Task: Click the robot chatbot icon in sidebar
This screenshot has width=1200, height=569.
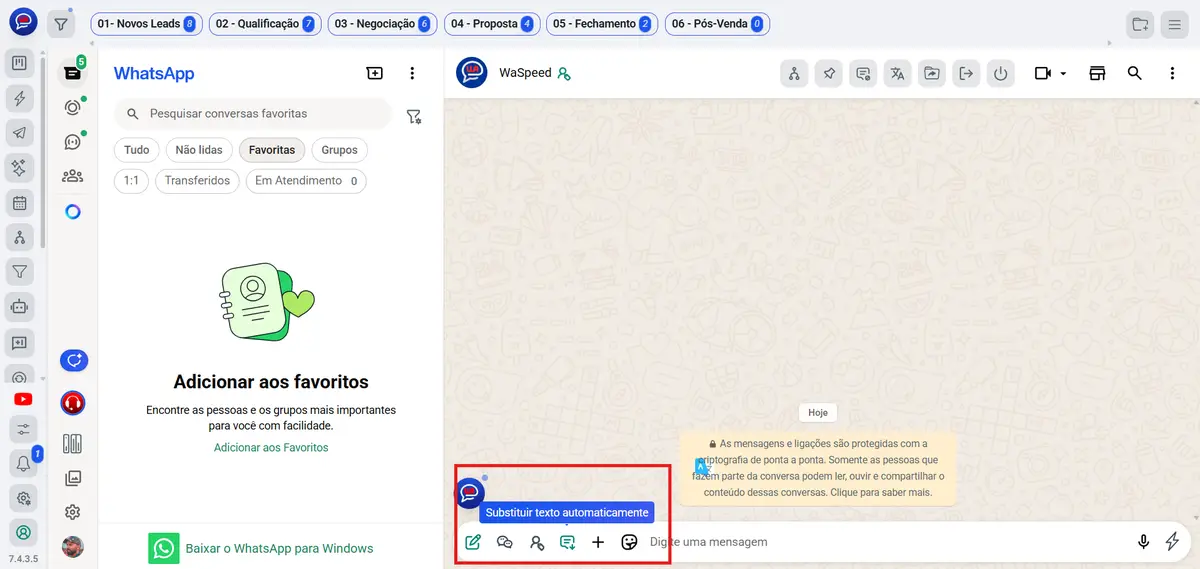Action: pyautogui.click(x=19, y=306)
